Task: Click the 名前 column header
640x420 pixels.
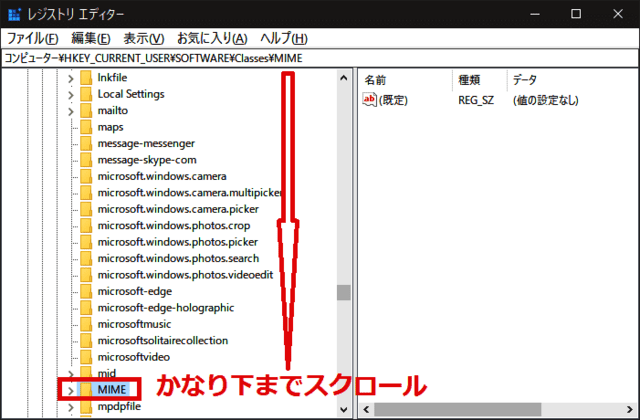Action: pos(376,78)
